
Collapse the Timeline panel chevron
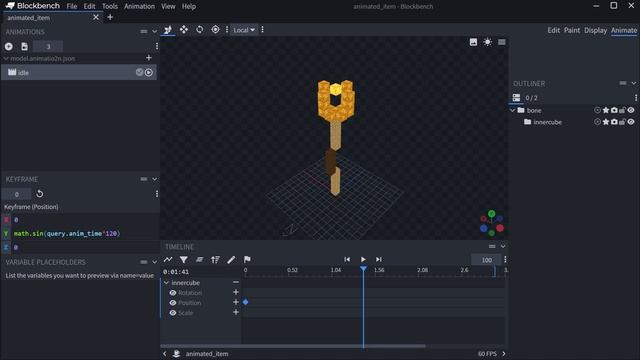503,247
